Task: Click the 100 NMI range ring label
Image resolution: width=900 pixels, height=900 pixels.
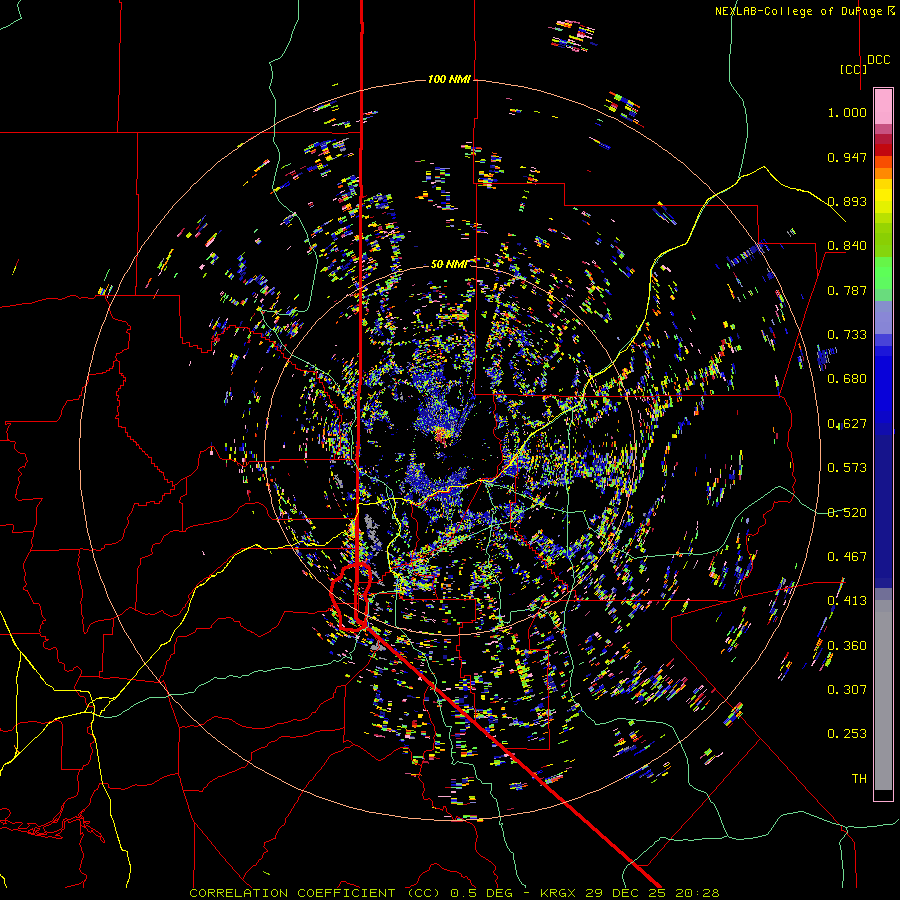Action: pos(449,79)
